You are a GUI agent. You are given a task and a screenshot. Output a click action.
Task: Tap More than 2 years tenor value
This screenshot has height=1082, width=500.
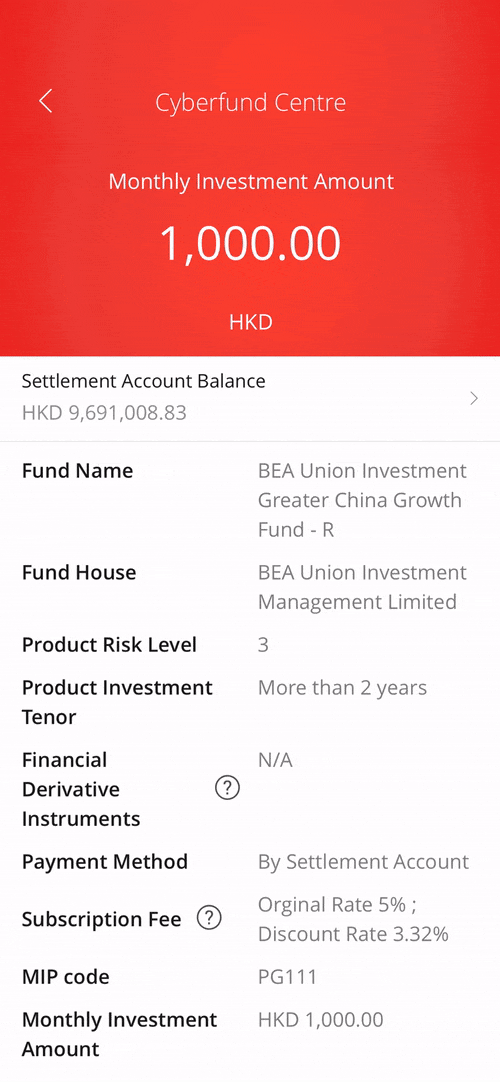[x=343, y=688]
